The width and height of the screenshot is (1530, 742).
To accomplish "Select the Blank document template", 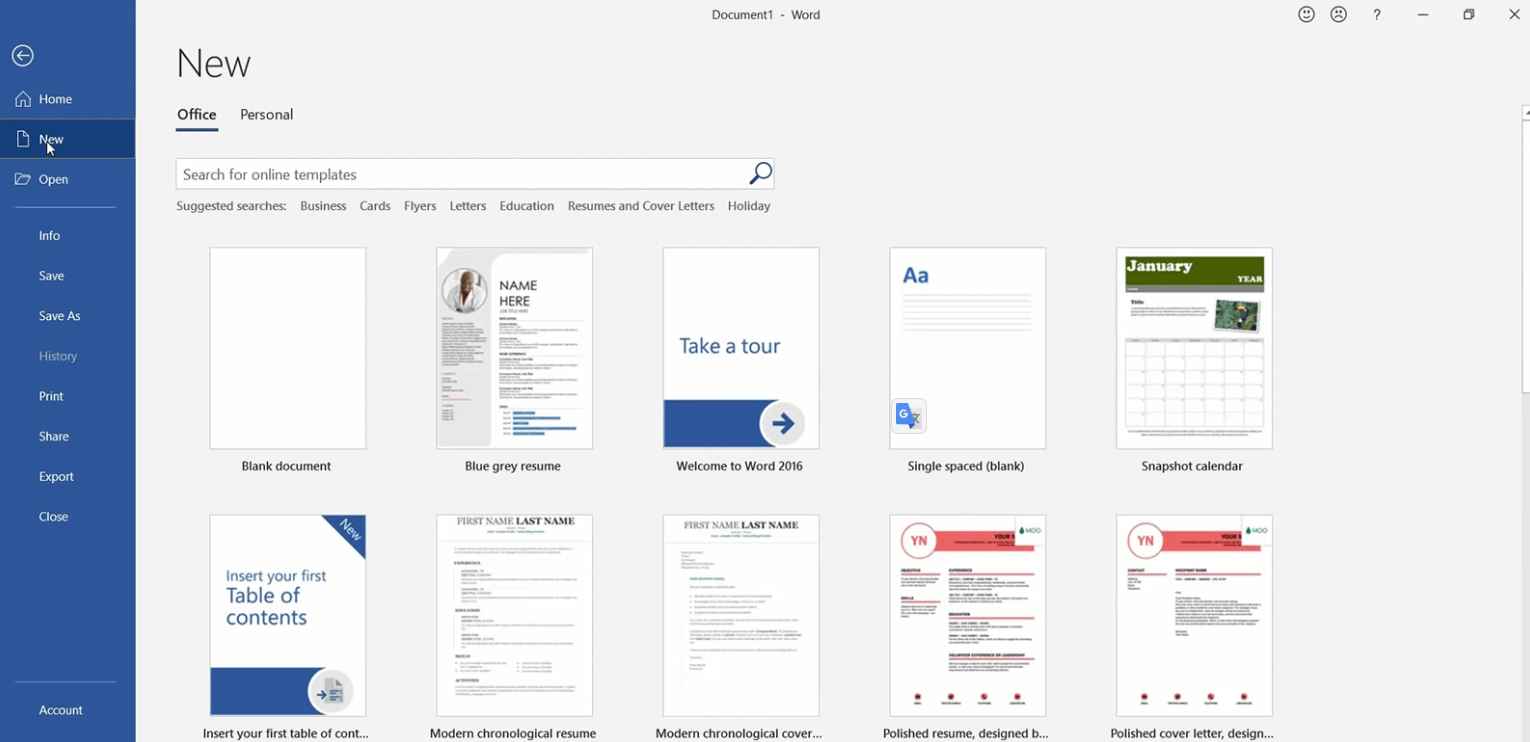I will (x=288, y=348).
